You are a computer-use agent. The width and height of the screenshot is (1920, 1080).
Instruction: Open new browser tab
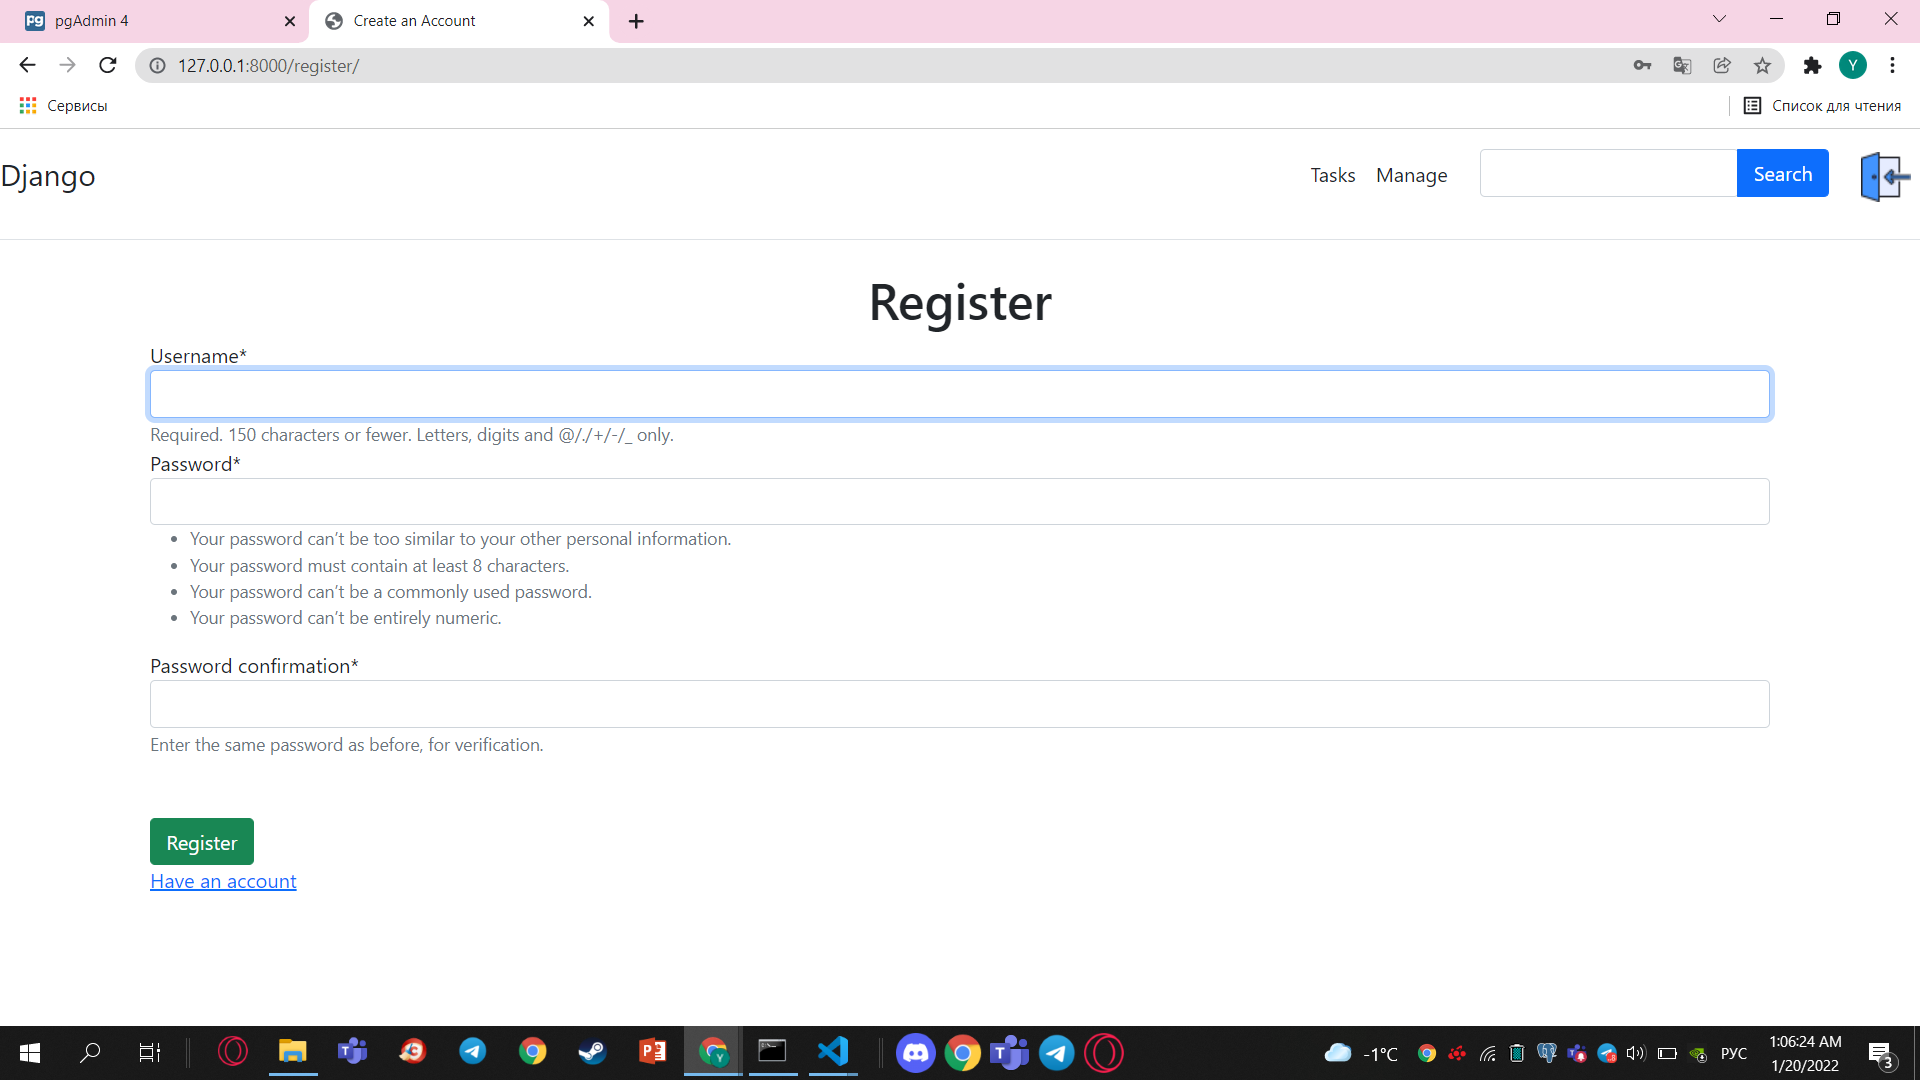click(x=636, y=21)
